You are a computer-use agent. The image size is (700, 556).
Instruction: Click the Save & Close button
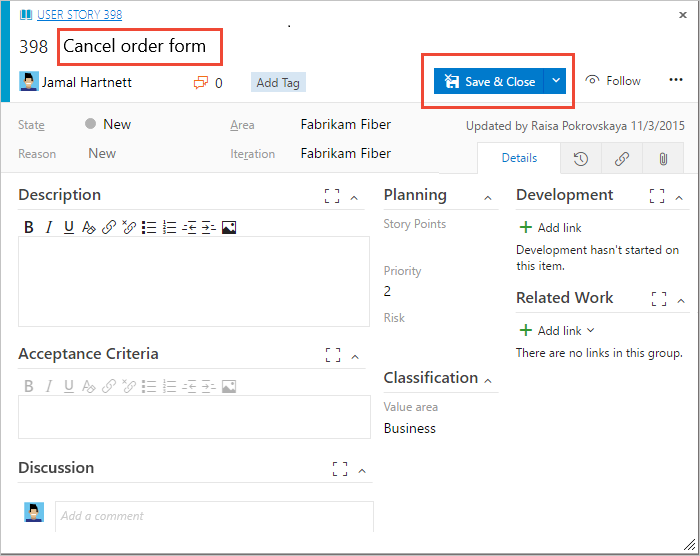pyautogui.click(x=490, y=81)
